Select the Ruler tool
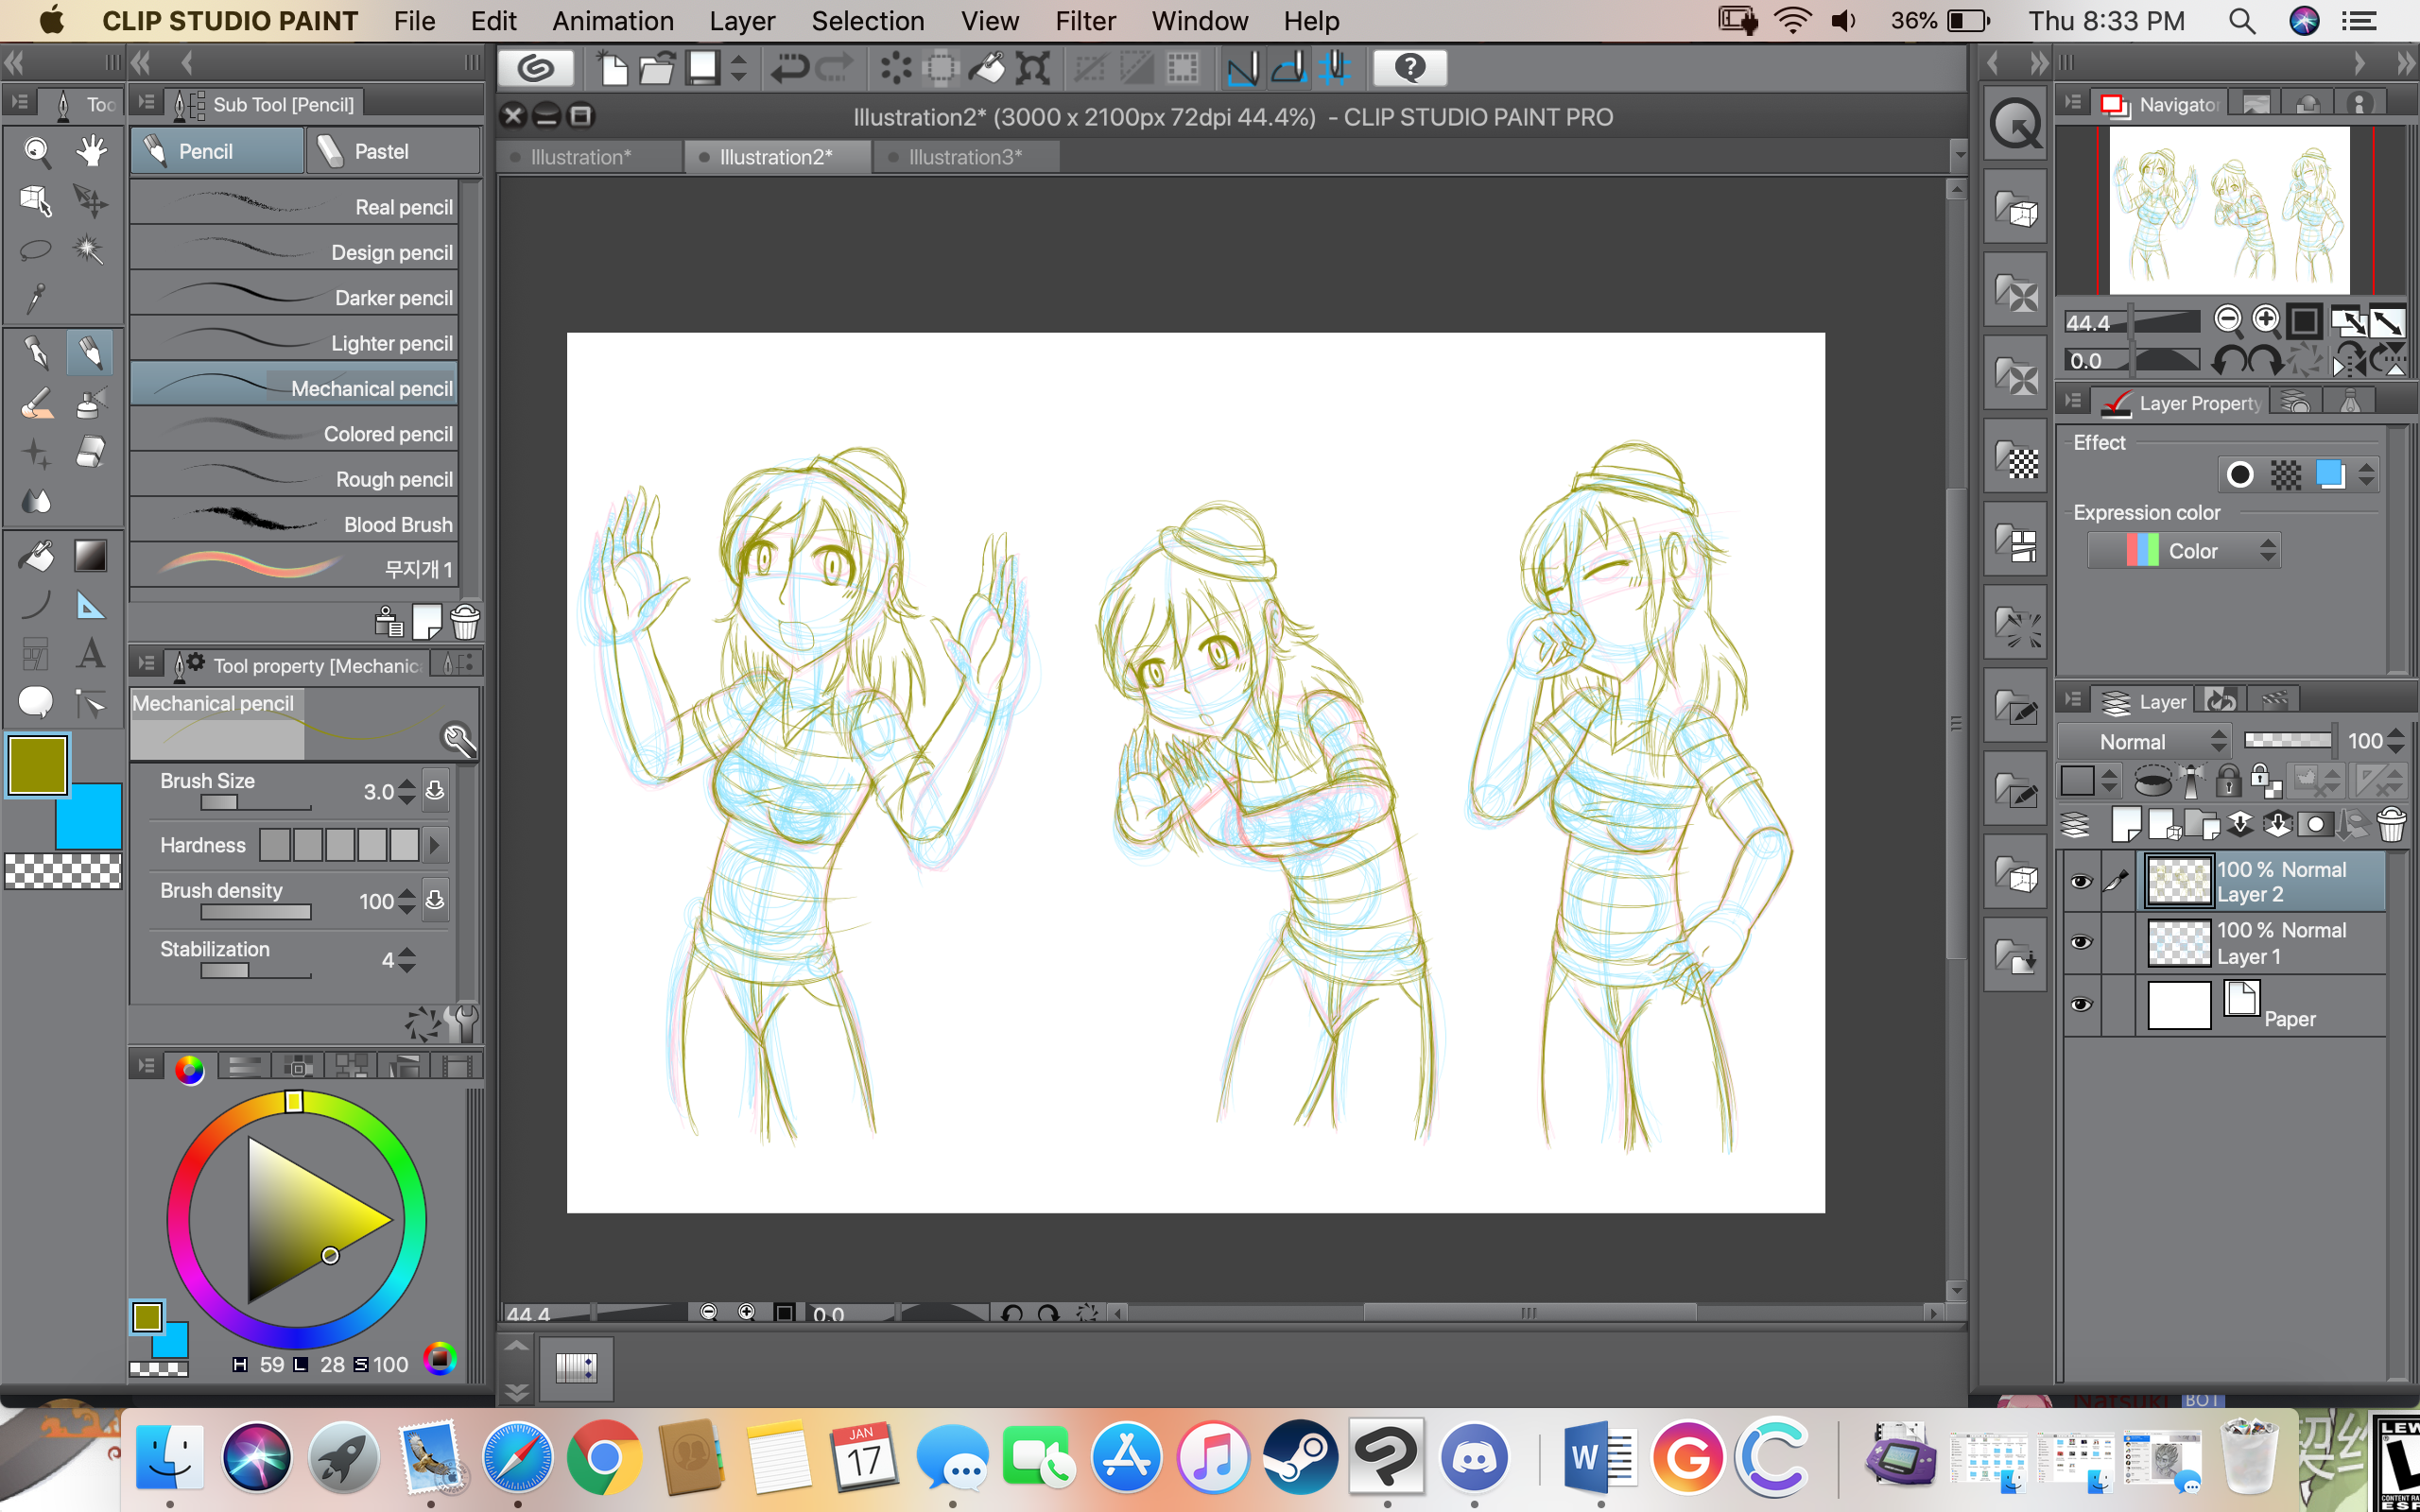Viewport: 2420px width, 1512px height. coord(91,605)
